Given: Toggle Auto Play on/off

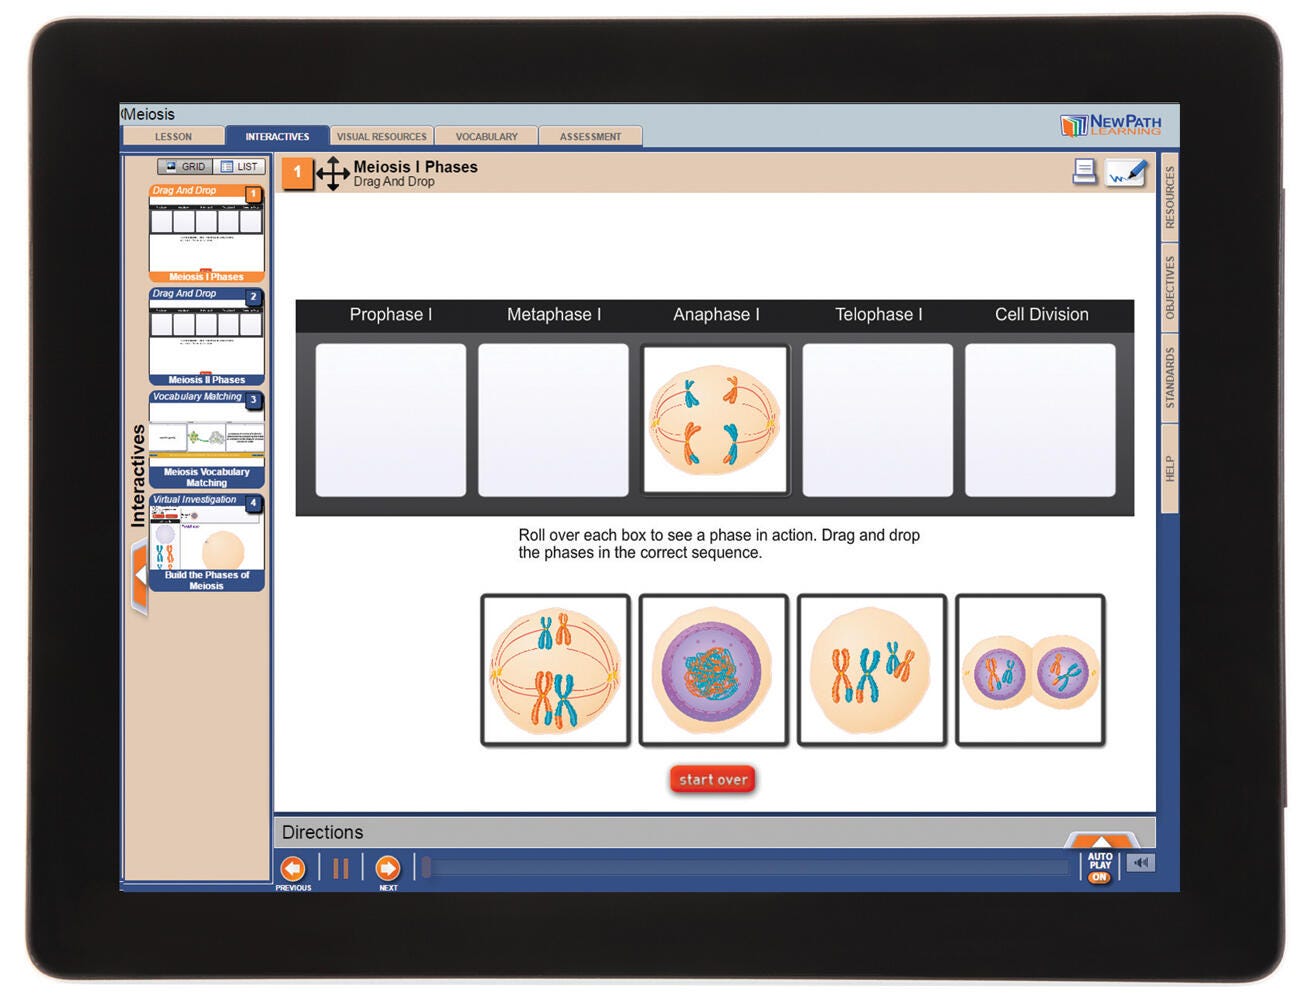Looking at the screenshot, I should [1100, 867].
